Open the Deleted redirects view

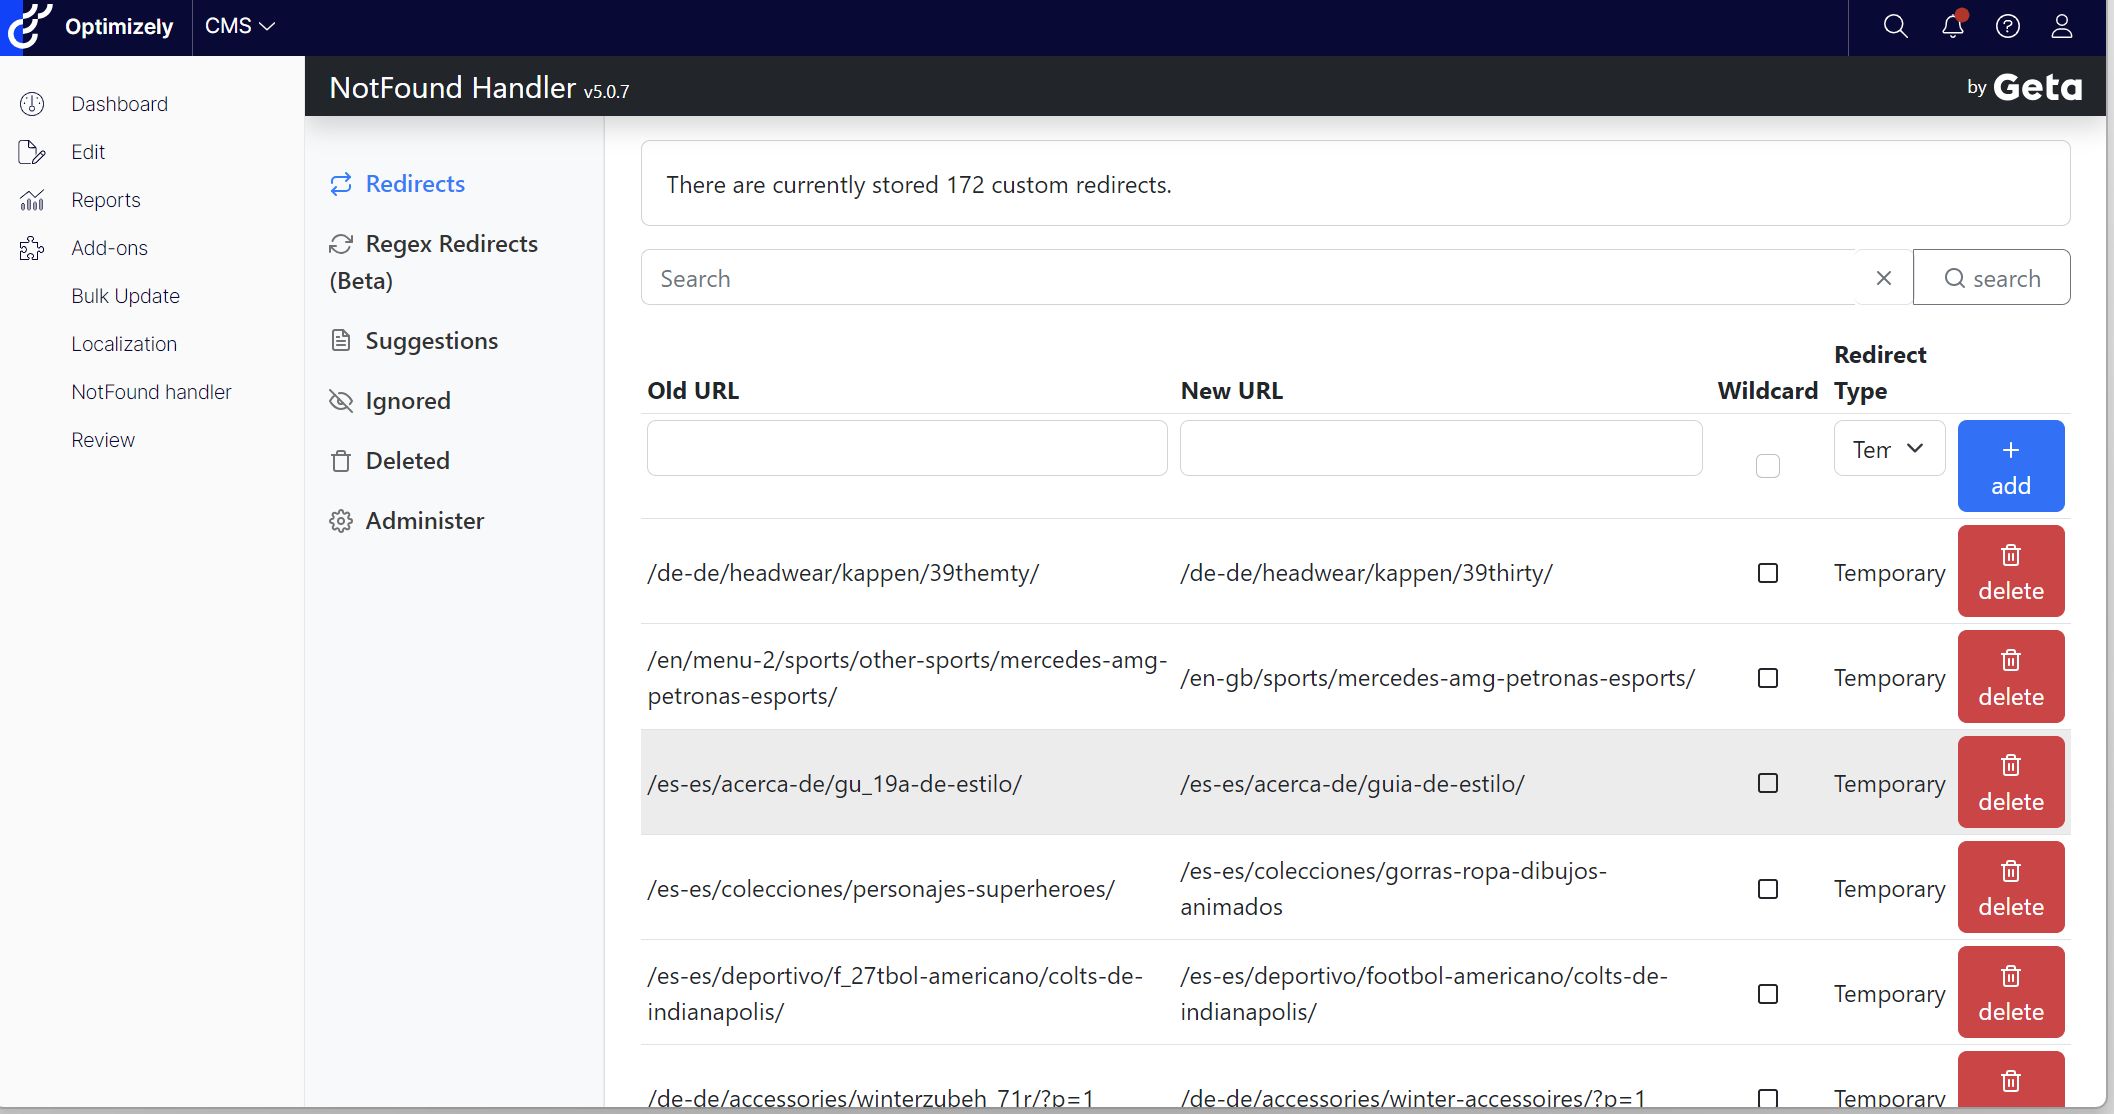click(408, 460)
